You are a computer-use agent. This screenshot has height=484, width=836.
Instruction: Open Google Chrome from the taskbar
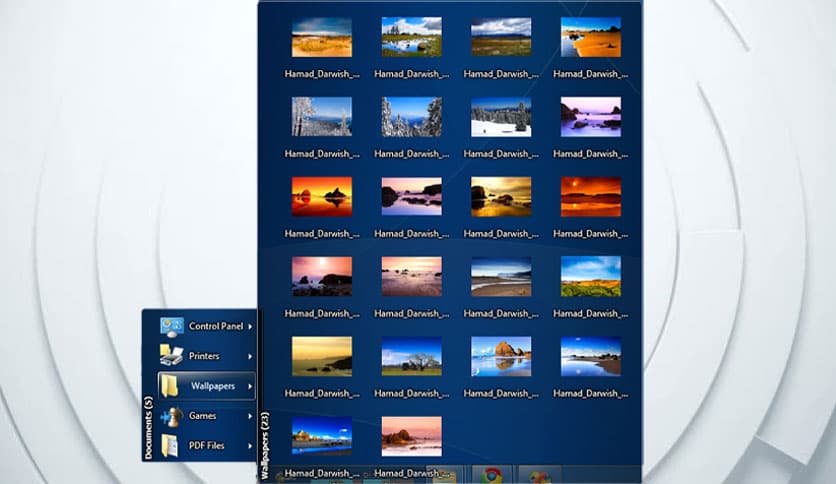(x=492, y=475)
